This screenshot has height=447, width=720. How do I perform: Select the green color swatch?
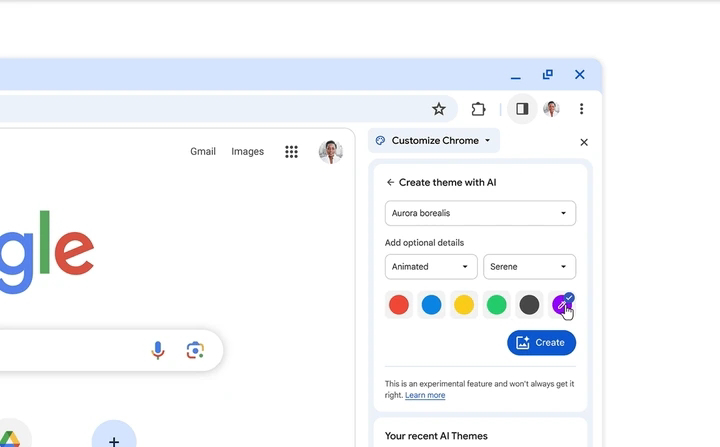(496, 305)
